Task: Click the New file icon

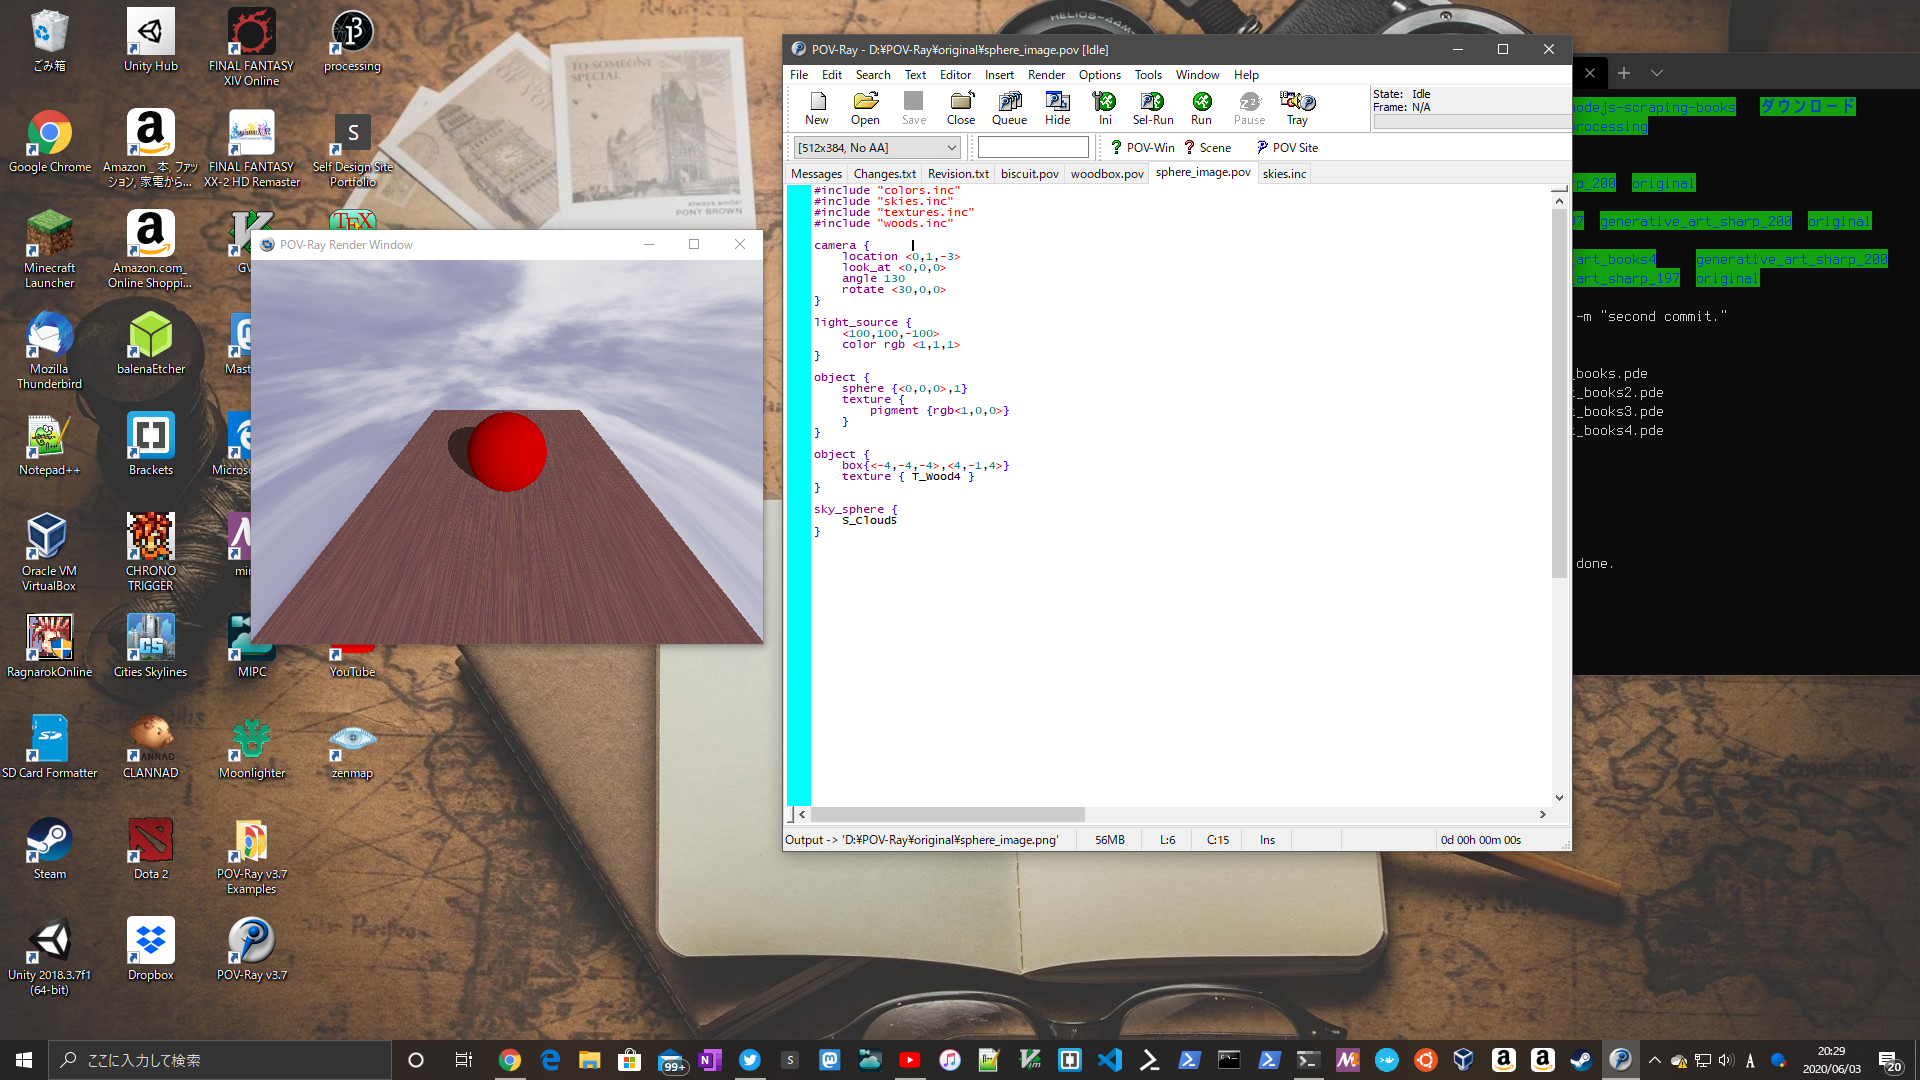Action: coord(817,108)
